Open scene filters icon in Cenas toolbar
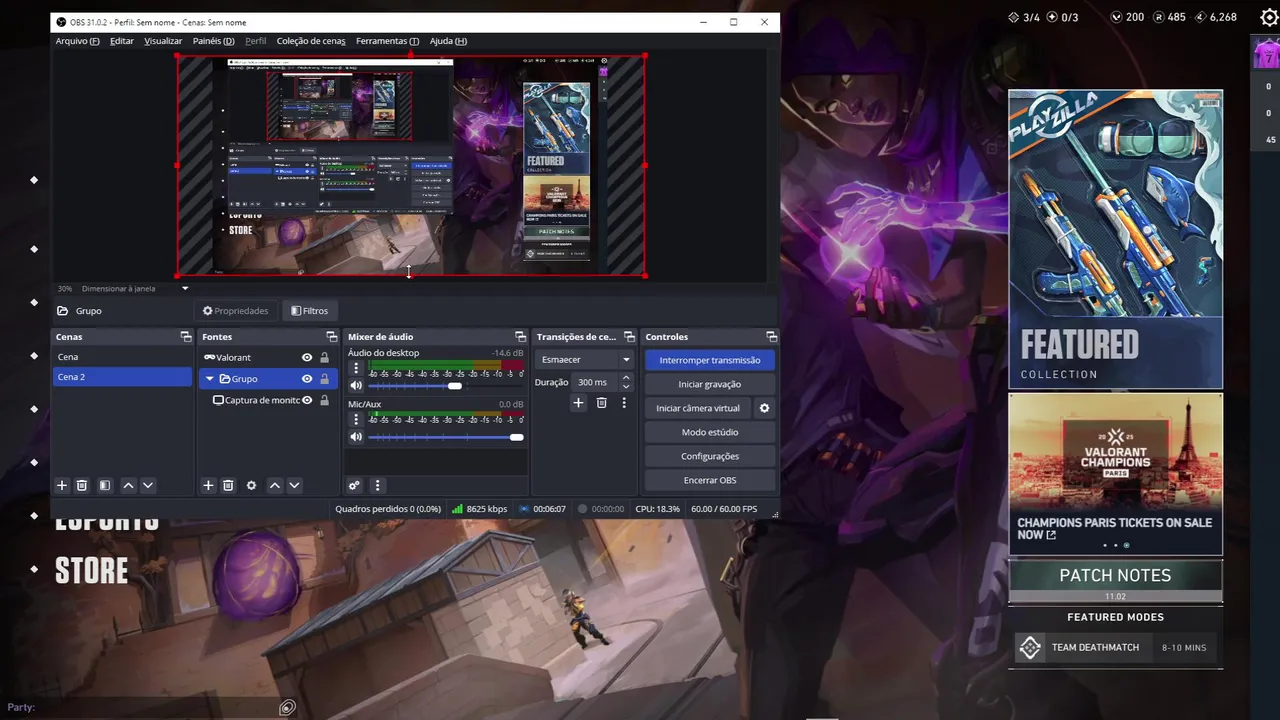The width and height of the screenshot is (1280, 720). 104,485
